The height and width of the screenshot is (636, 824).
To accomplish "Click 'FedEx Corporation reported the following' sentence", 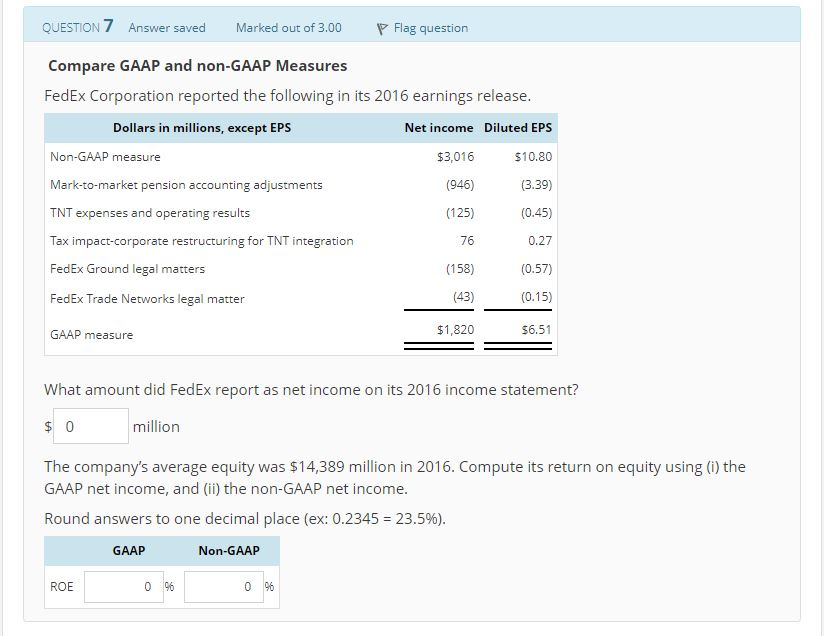I will pyautogui.click(x=287, y=96).
